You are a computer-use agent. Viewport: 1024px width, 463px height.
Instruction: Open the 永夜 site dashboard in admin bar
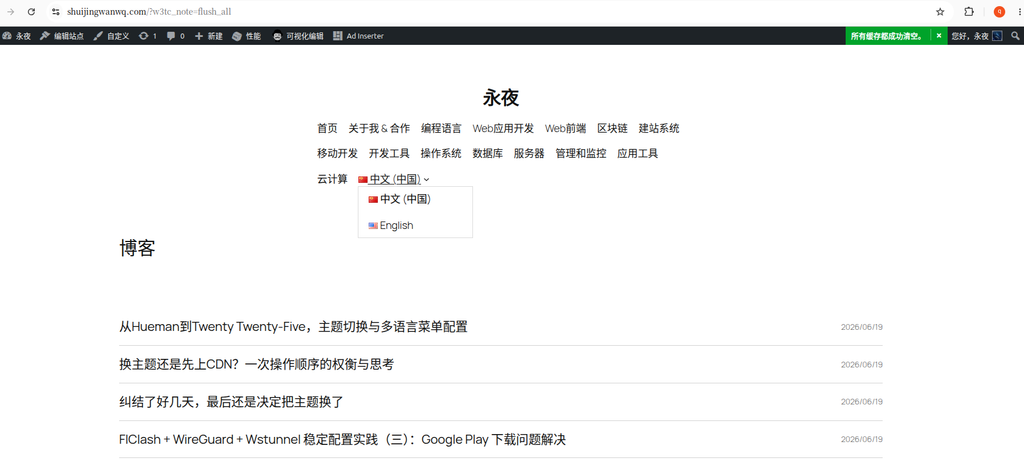17,36
